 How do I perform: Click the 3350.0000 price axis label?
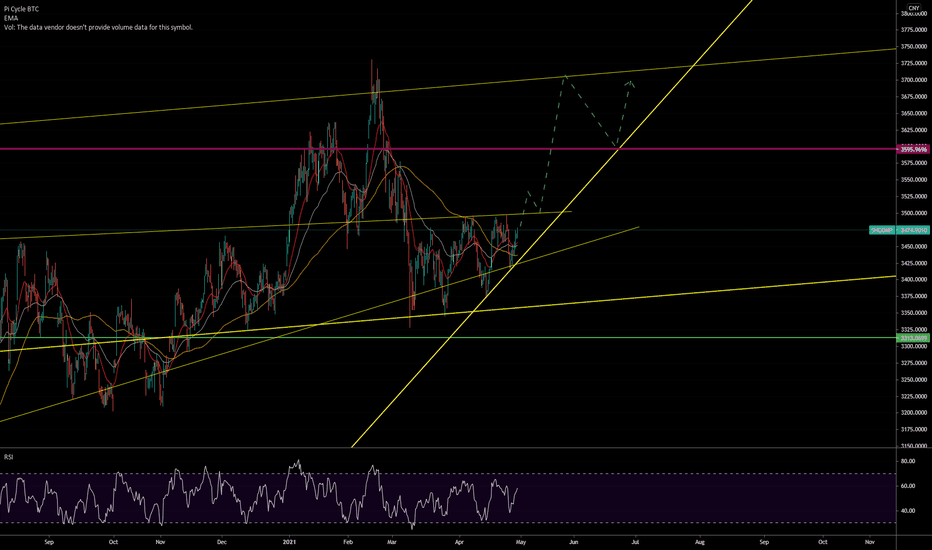coord(914,313)
